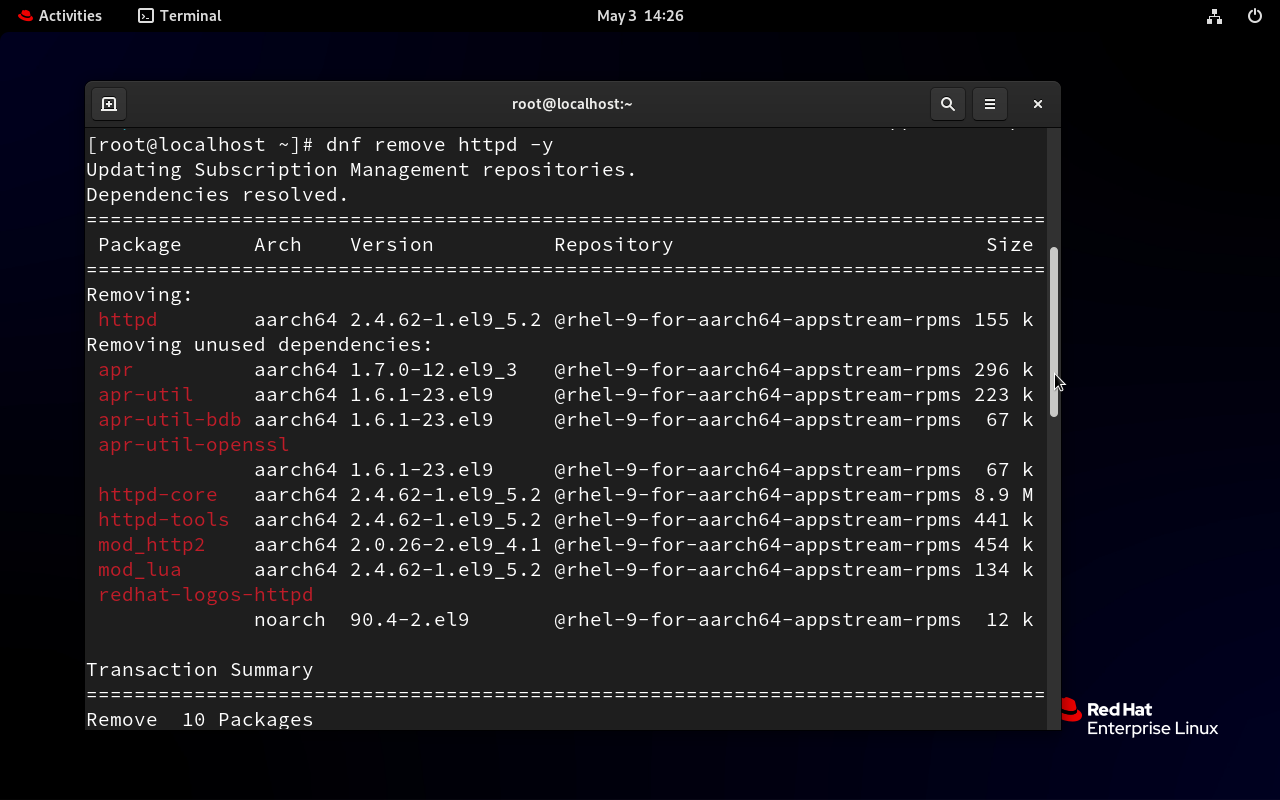Click 'Updating Subscription Management repositories.' line
This screenshot has height=800, width=1280.
pos(362,170)
